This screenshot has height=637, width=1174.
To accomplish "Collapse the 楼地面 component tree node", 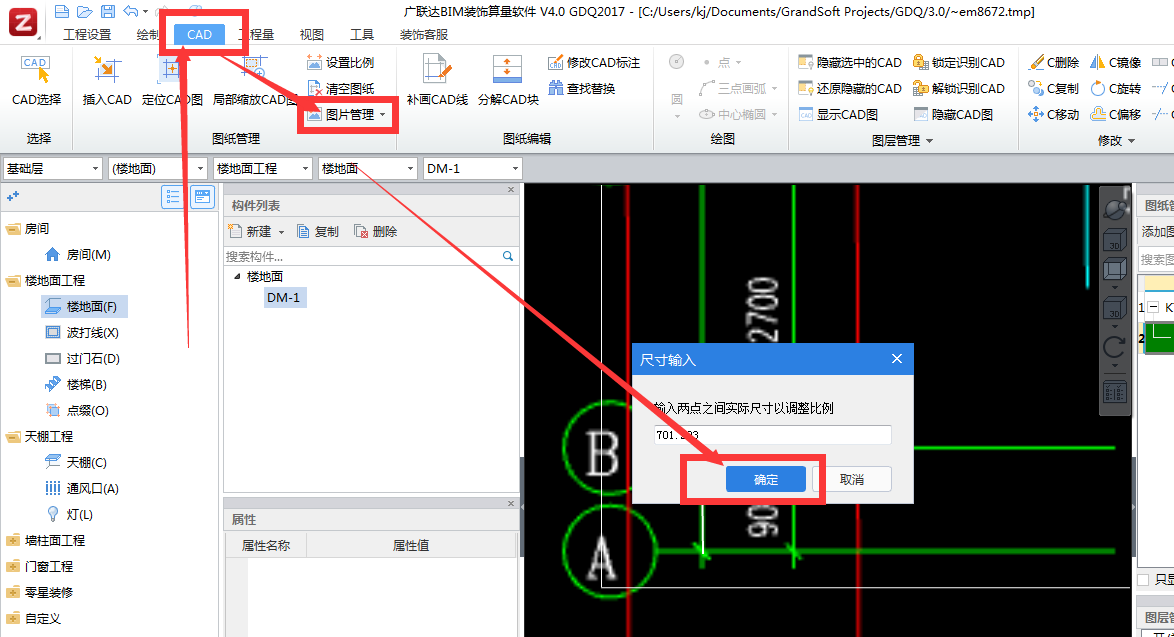I will [x=237, y=276].
